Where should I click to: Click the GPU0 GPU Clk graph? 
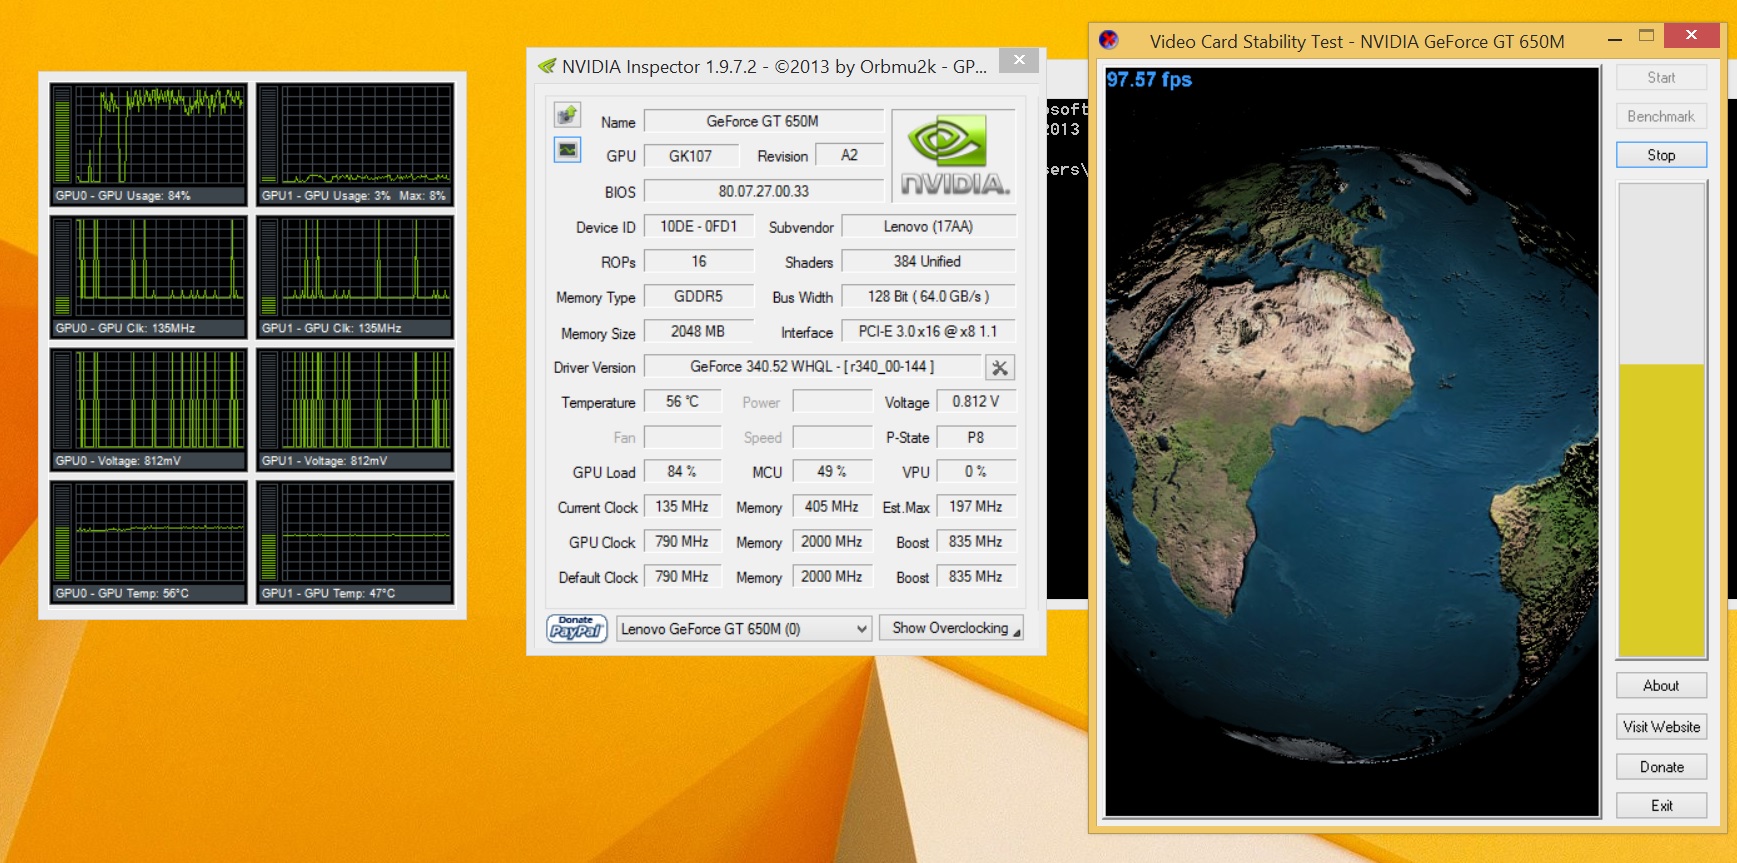pos(148,277)
